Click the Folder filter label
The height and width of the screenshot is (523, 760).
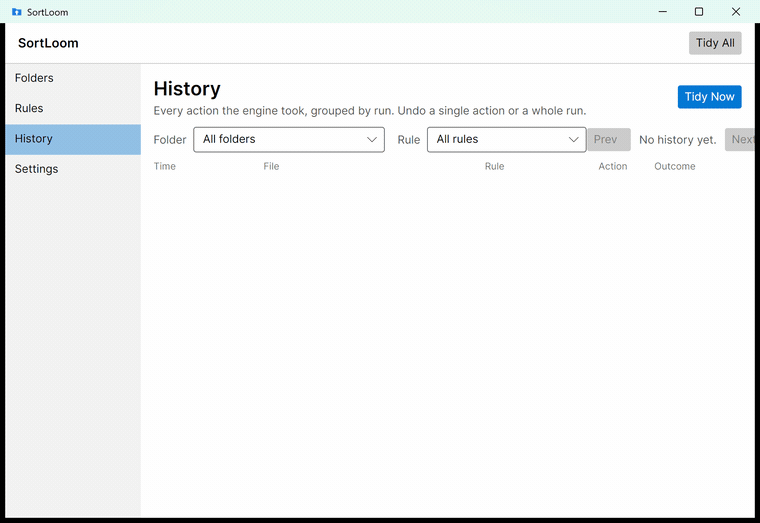coord(170,140)
